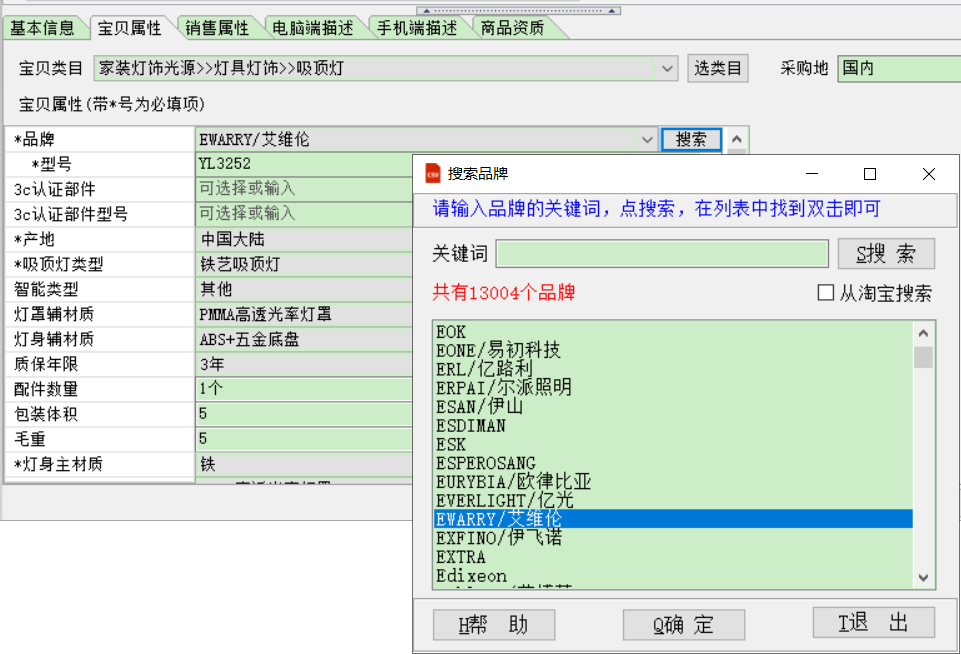The image size is (961, 654).
Task: Open the 品牌 dropdown list
Action: [647, 140]
